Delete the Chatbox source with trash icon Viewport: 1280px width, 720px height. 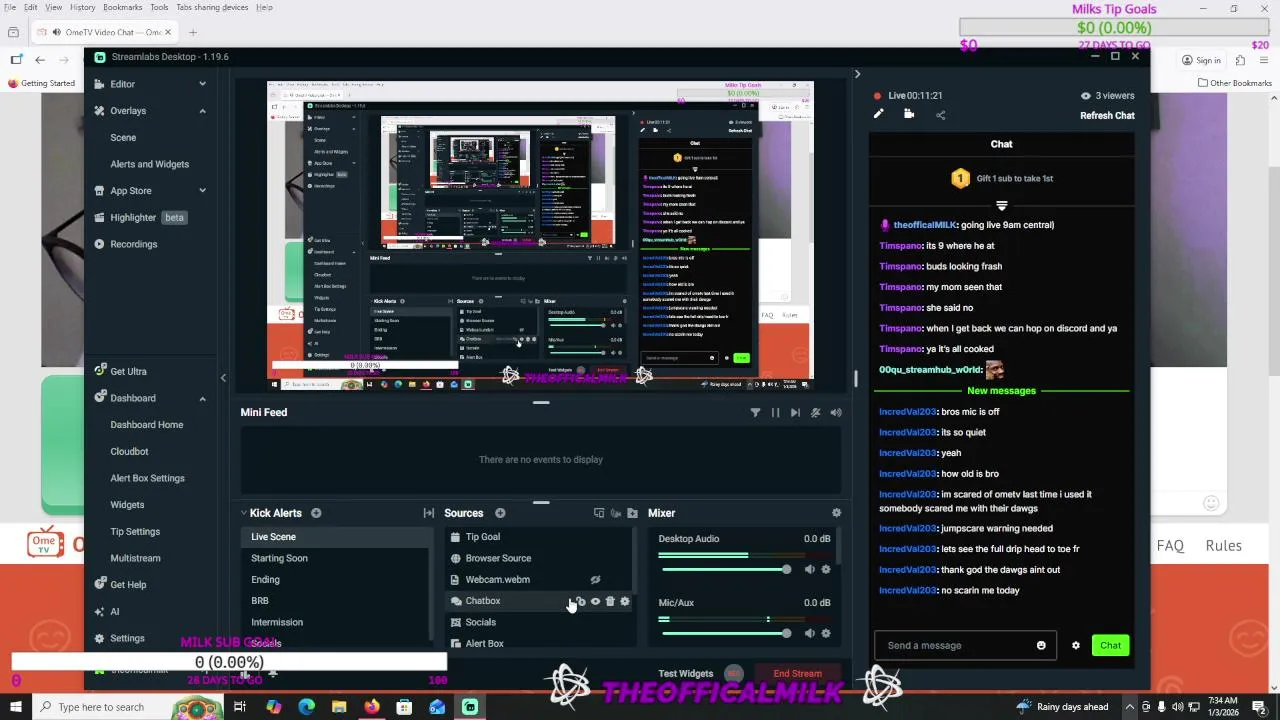(x=610, y=601)
